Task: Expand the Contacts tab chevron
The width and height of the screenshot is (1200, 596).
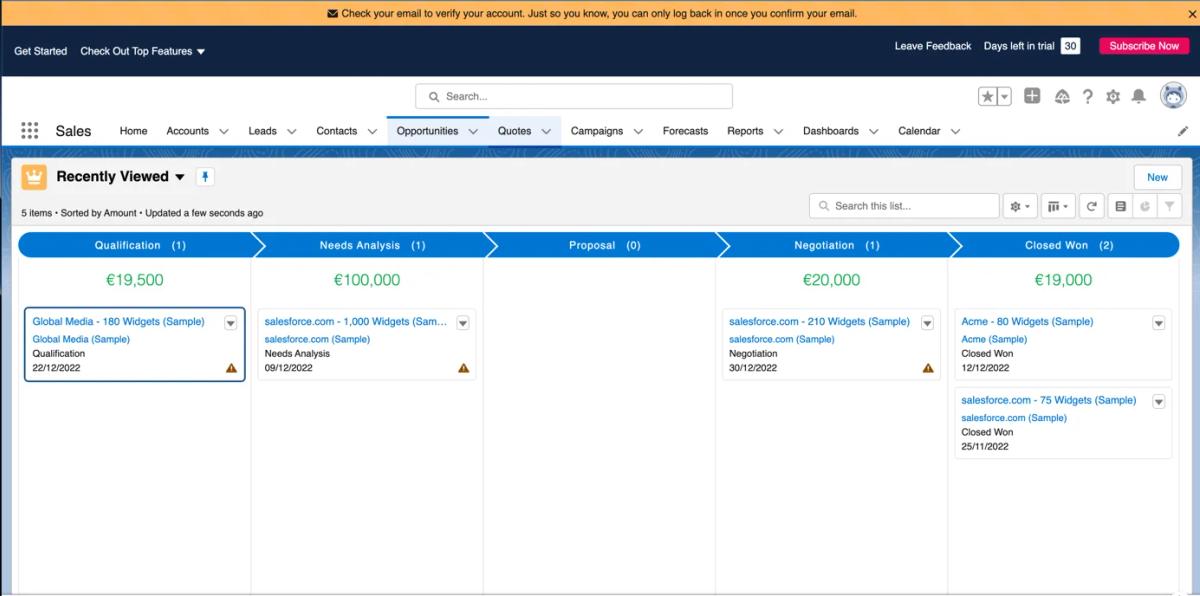Action: click(372, 131)
